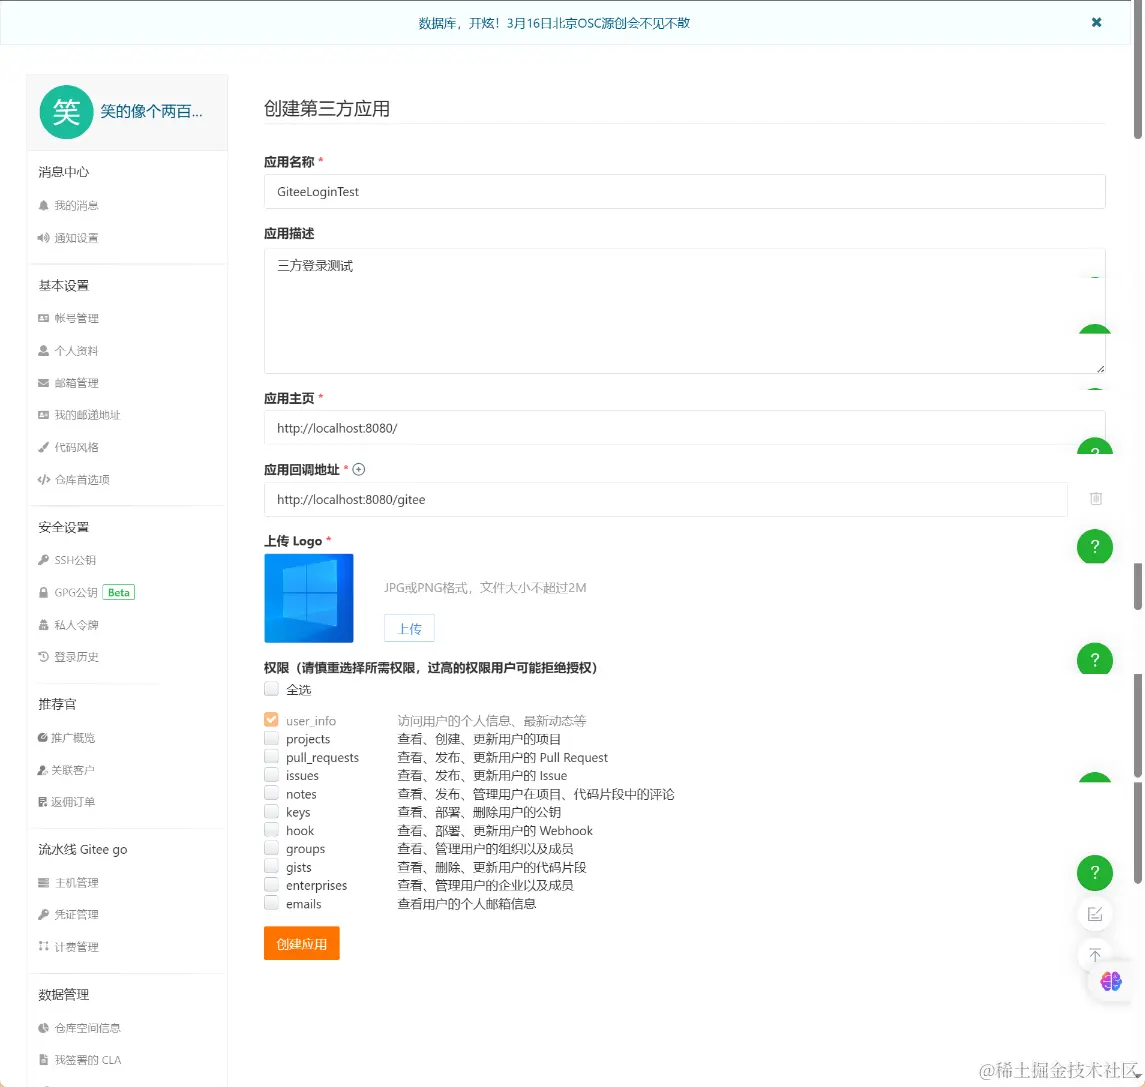Close the top announcement banner
Screen dimensions: 1145x1087
point(1096,23)
